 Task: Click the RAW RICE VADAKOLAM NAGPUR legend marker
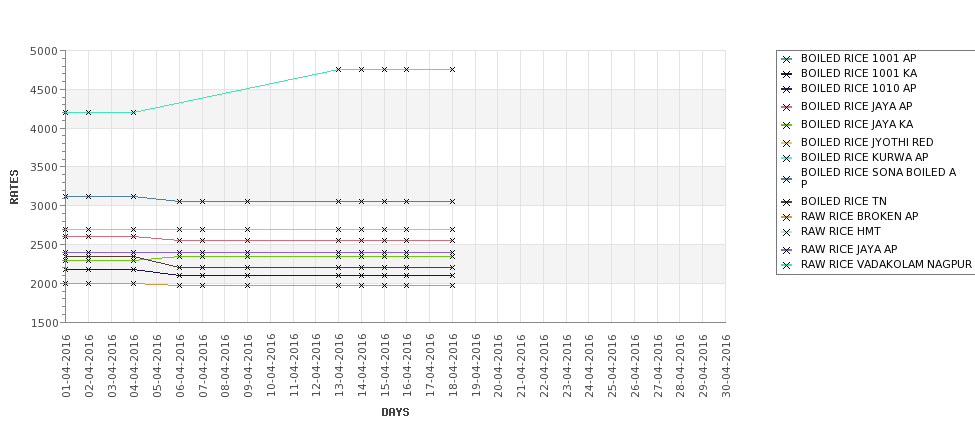pos(787,265)
